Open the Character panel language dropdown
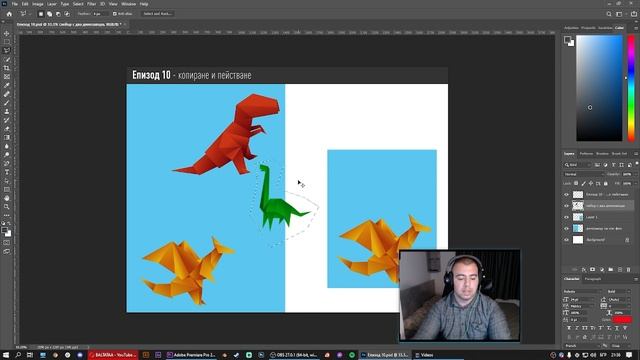This screenshot has width=640, height=360. click(x=582, y=346)
